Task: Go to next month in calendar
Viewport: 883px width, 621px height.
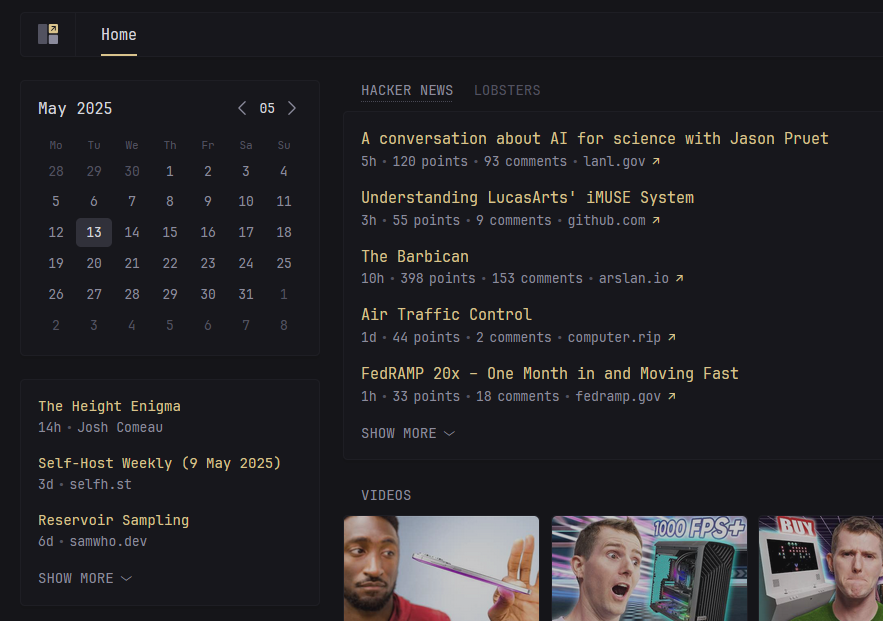Action: coord(292,108)
